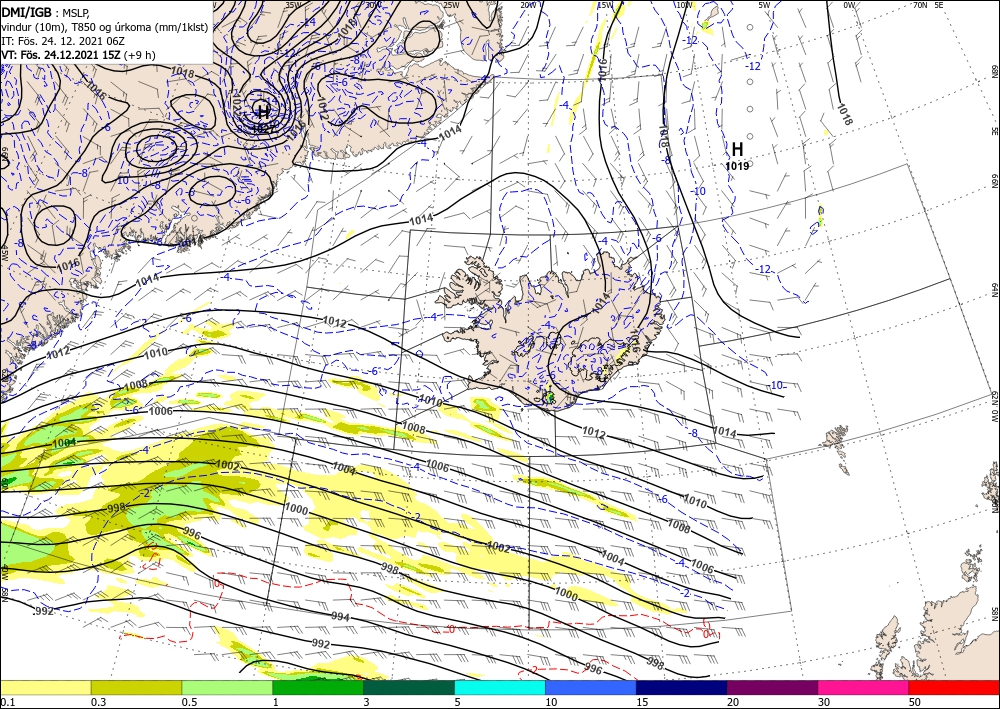Click the '25W' longitude label at top
The image size is (1000, 709).
(451, 5)
